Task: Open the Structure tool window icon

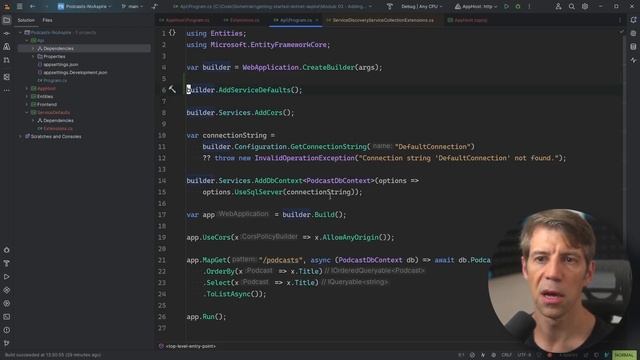Action: 7,76
